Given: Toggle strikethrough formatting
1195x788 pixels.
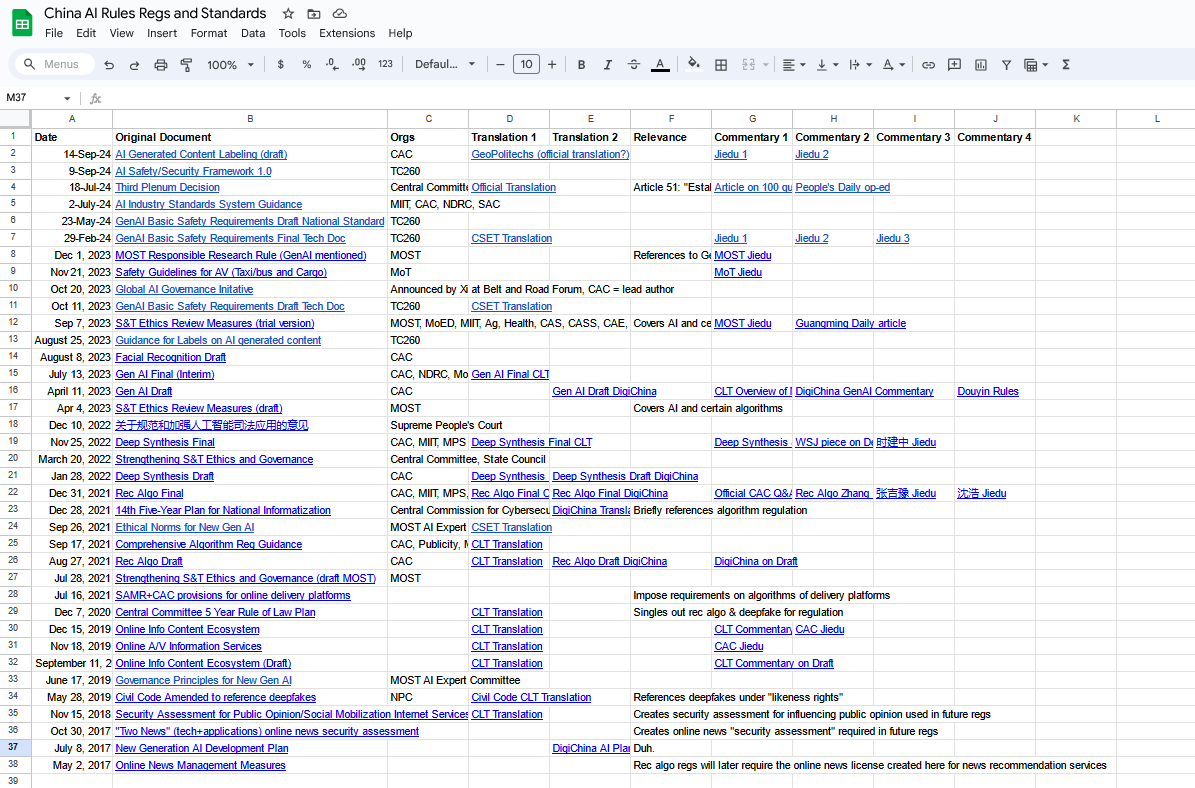Looking at the screenshot, I should pyautogui.click(x=633, y=65).
